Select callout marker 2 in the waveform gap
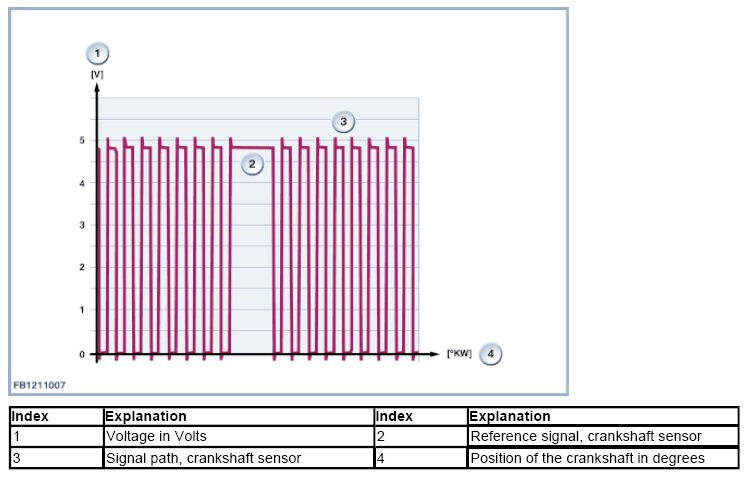This screenshot has width=744, height=478. pyautogui.click(x=252, y=164)
